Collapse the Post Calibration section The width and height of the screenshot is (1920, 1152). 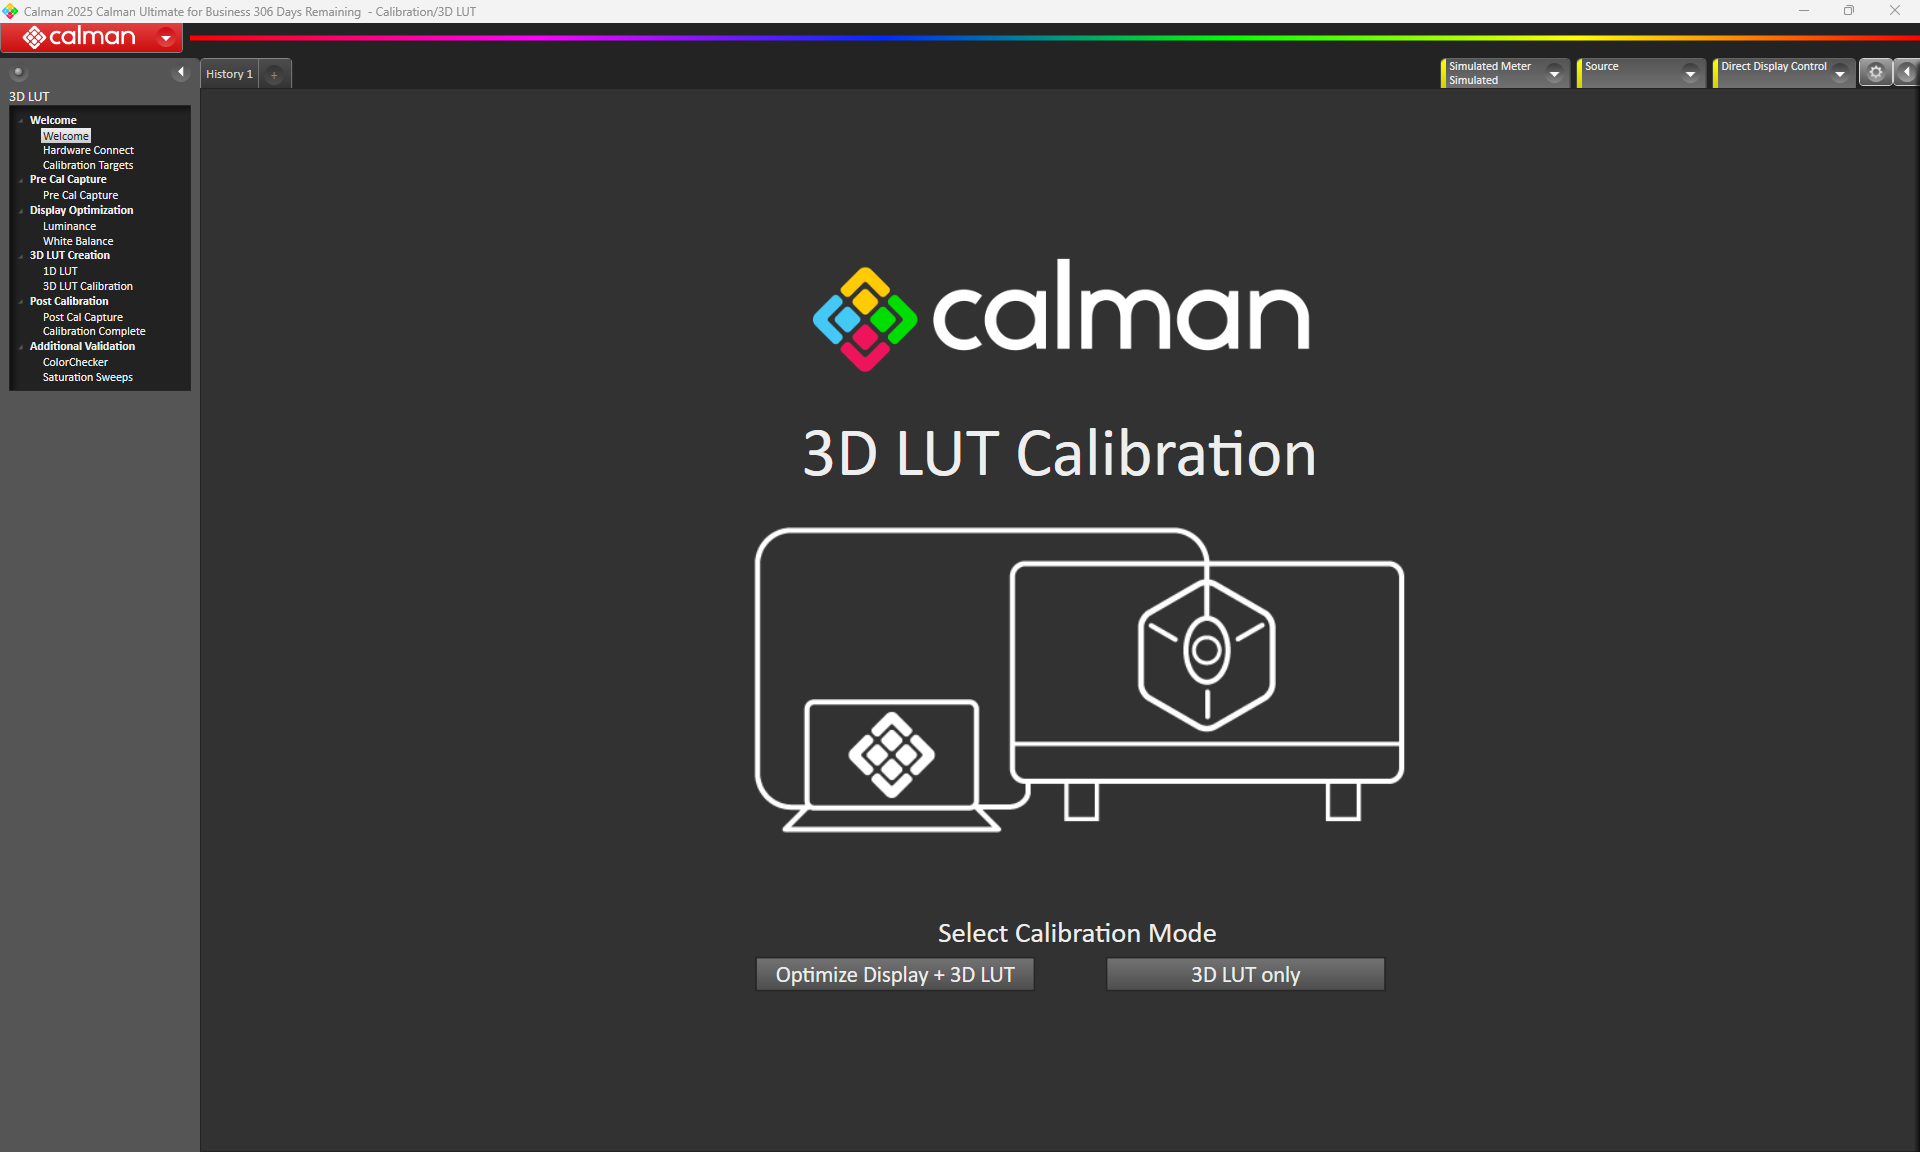click(21, 302)
